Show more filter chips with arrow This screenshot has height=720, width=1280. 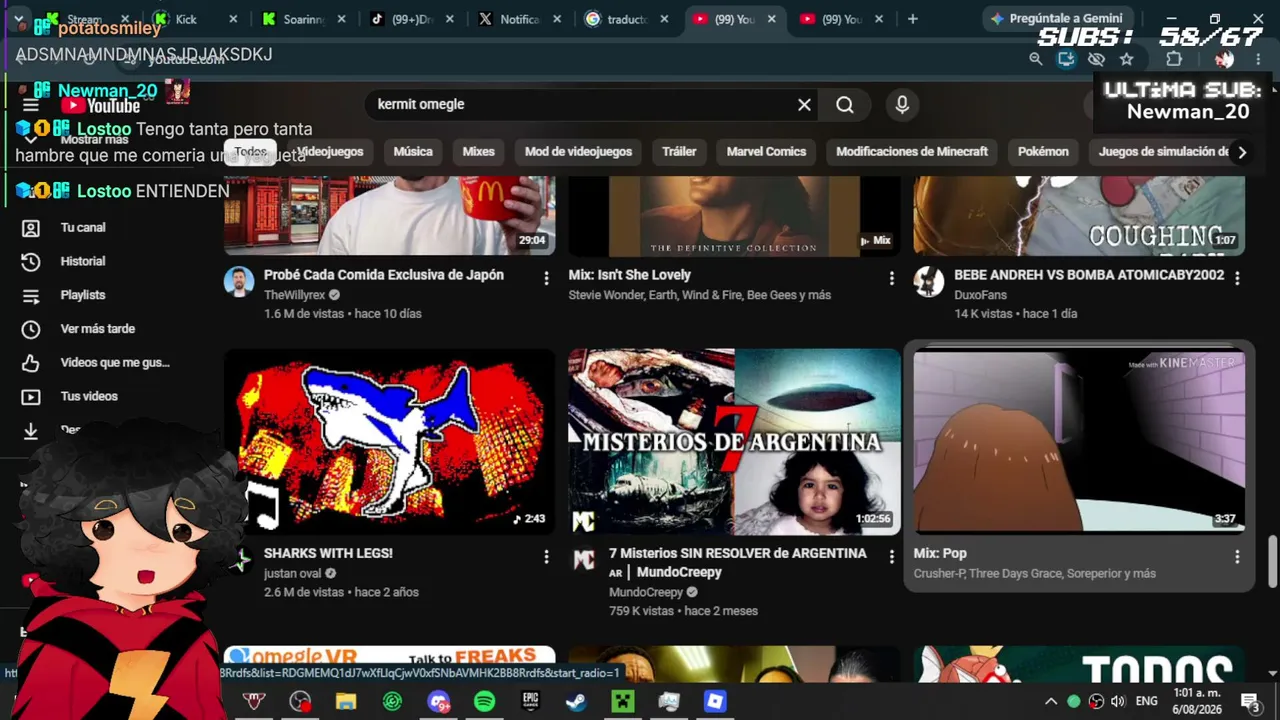click(x=1242, y=152)
